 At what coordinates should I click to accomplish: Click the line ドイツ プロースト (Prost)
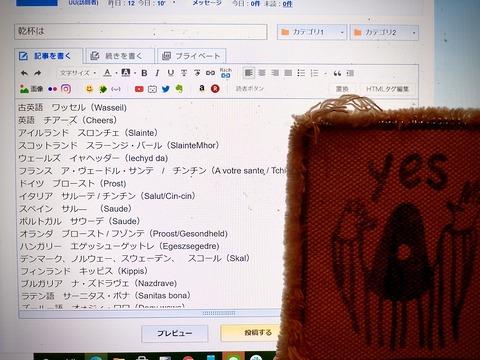coord(73,184)
